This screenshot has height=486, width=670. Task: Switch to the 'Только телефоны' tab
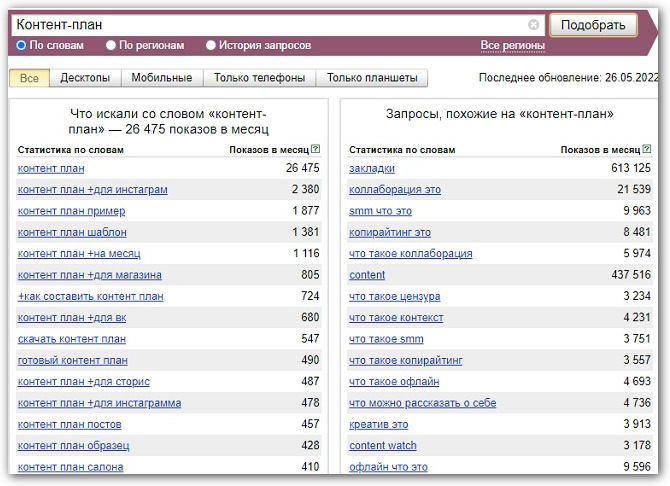pyautogui.click(x=259, y=78)
